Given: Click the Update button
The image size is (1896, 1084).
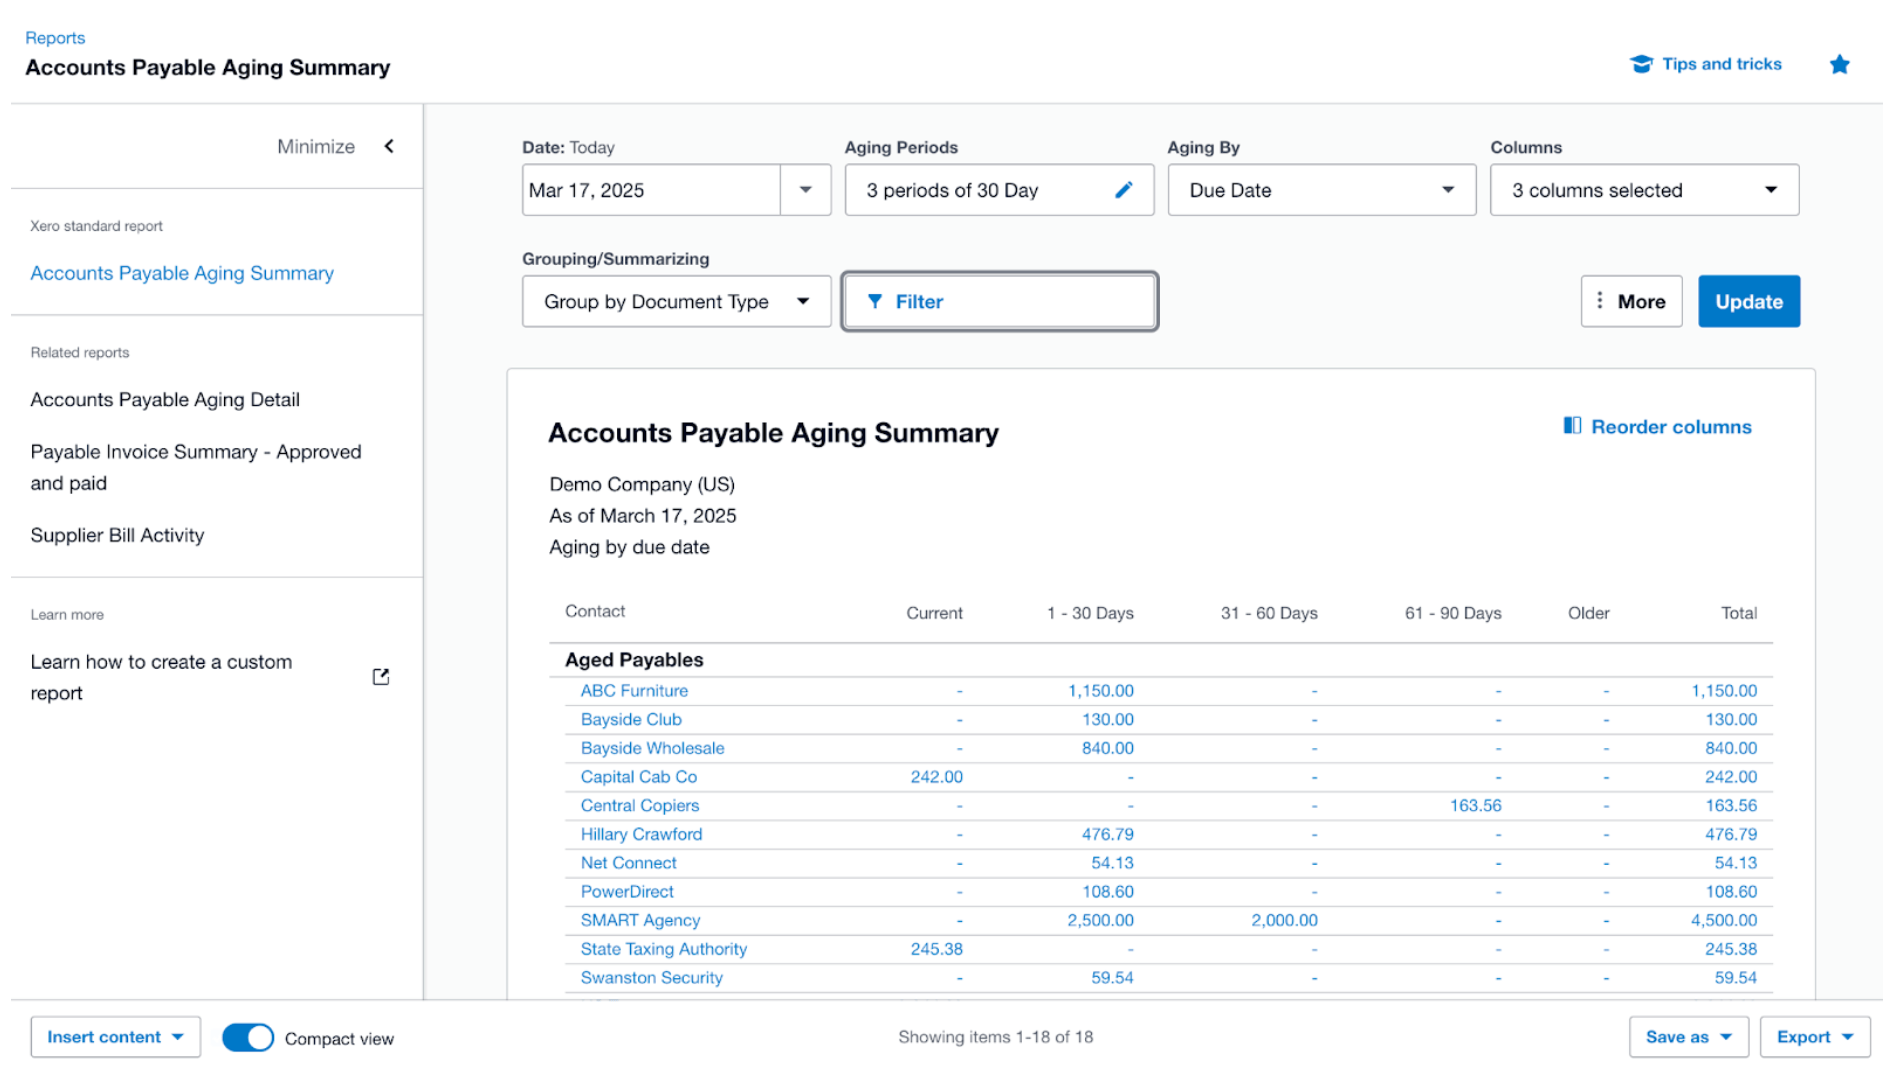Looking at the screenshot, I should (1748, 301).
